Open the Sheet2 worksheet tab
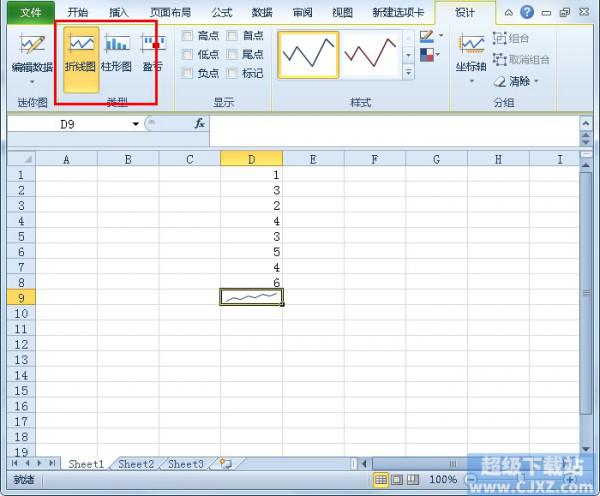The height and width of the screenshot is (496, 600). (136, 464)
